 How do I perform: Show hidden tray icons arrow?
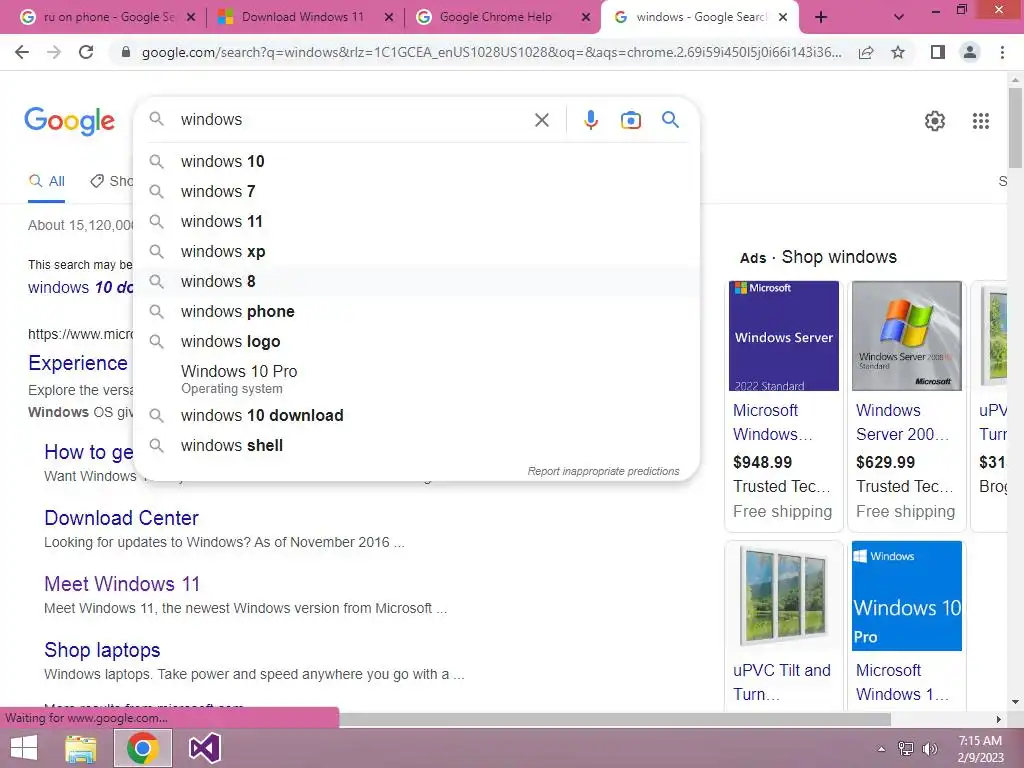(x=882, y=749)
